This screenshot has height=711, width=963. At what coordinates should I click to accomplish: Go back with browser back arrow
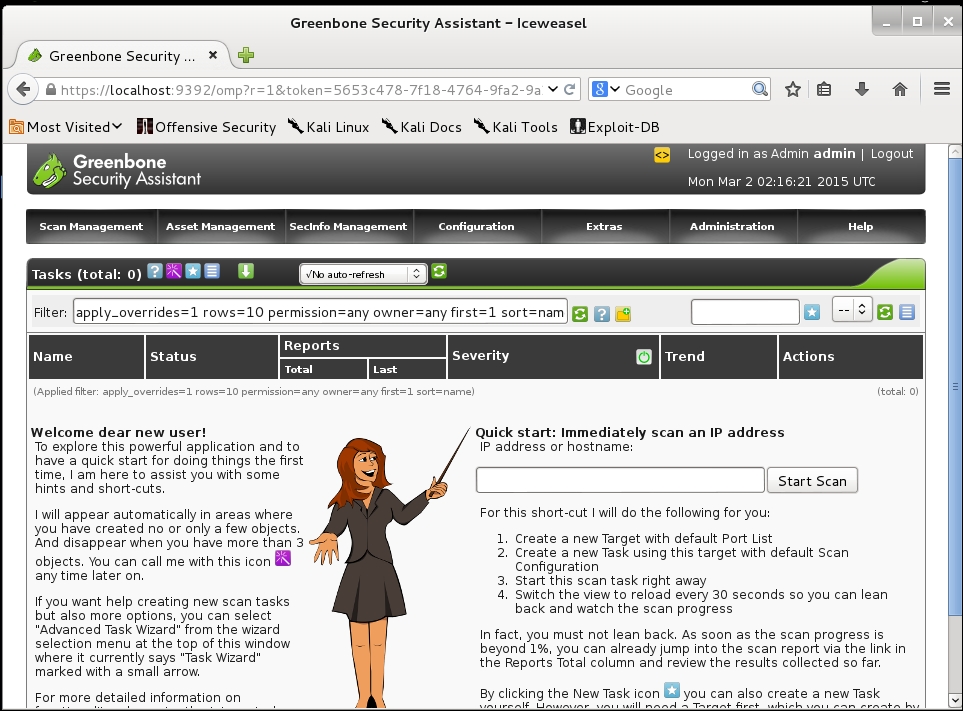point(23,90)
